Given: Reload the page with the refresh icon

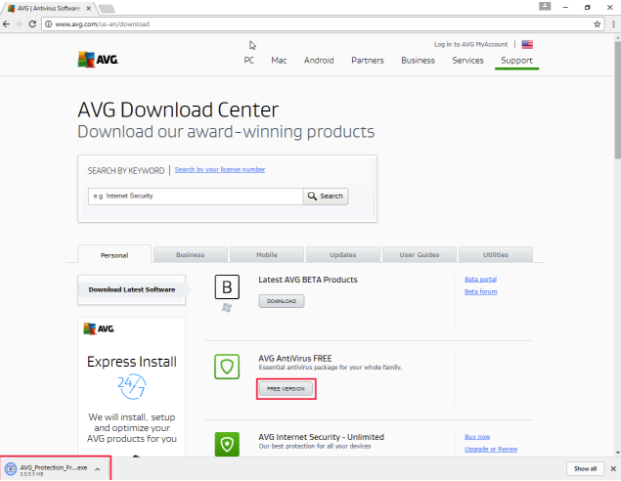Looking at the screenshot, I should point(32,24).
